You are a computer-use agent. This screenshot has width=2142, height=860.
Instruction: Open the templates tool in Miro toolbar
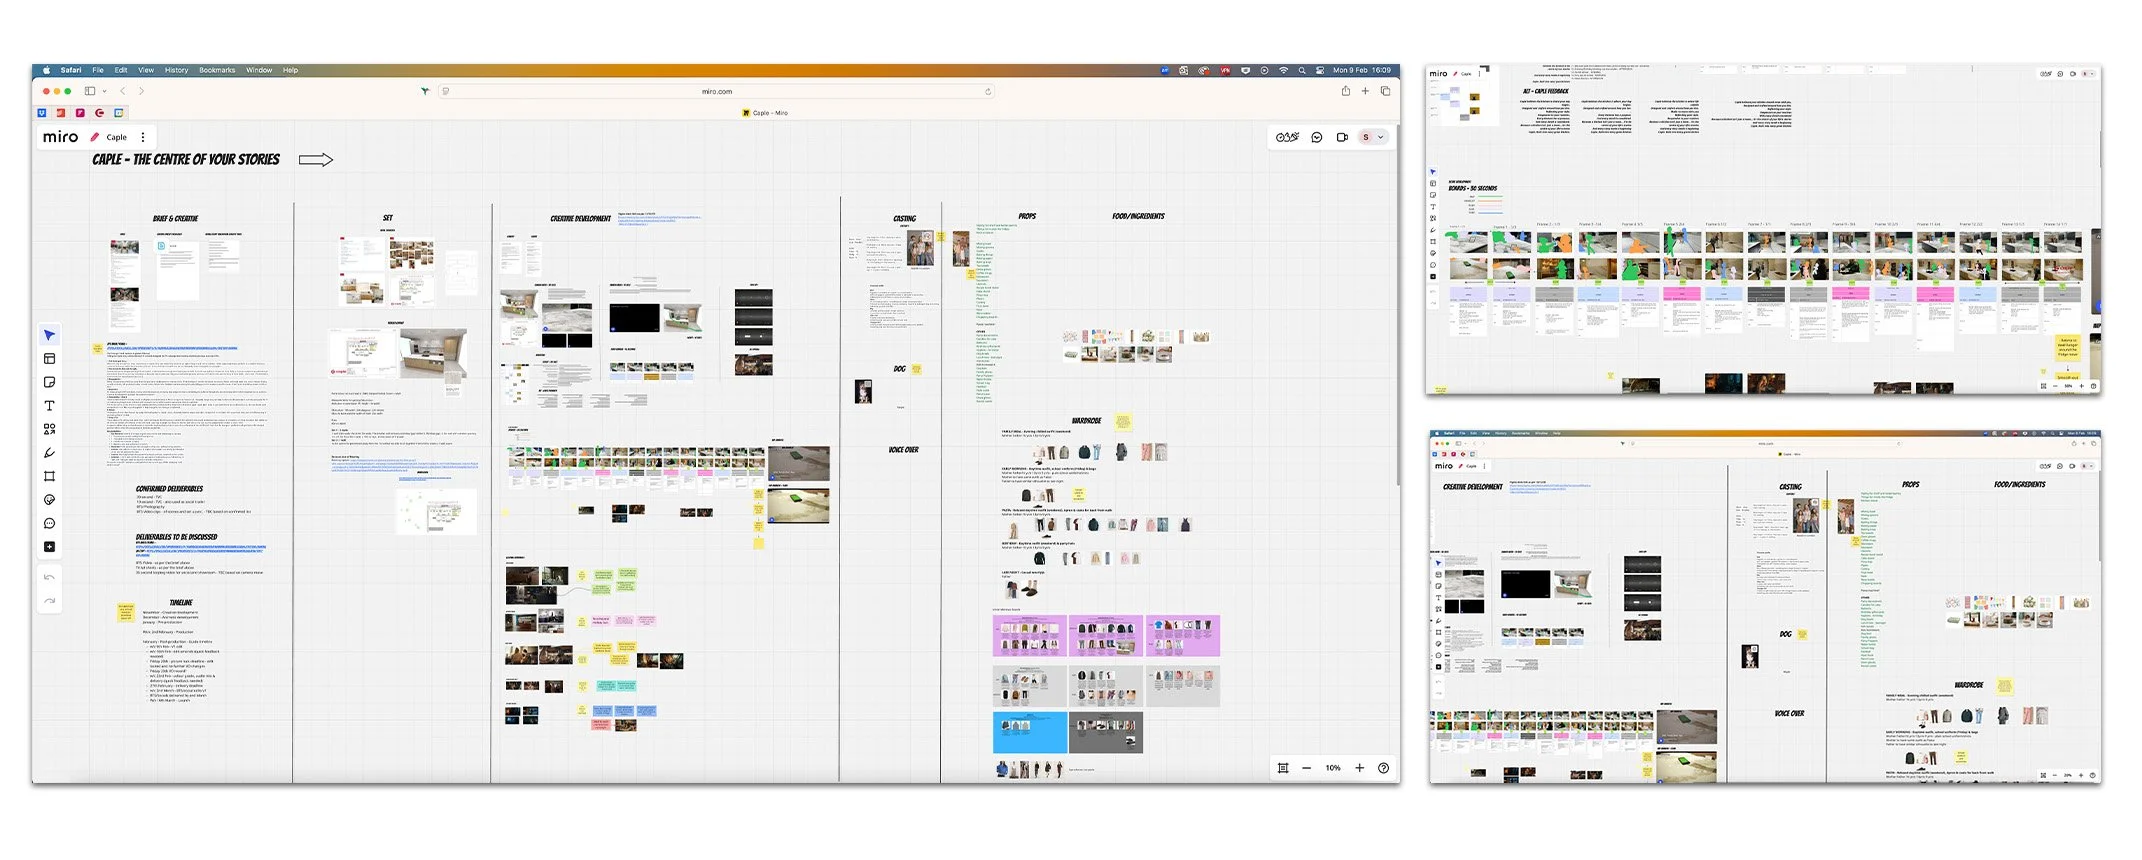[x=49, y=359]
